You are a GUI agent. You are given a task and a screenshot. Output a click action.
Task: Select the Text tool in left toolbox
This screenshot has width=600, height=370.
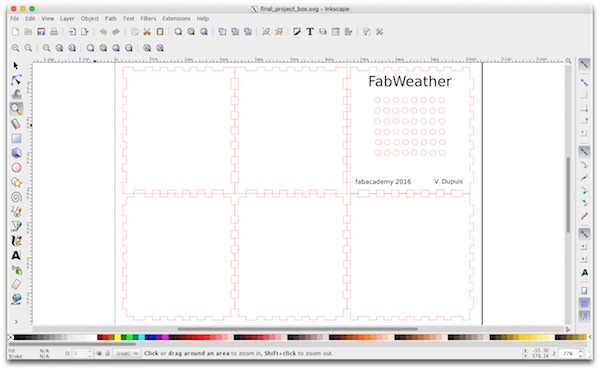16,255
